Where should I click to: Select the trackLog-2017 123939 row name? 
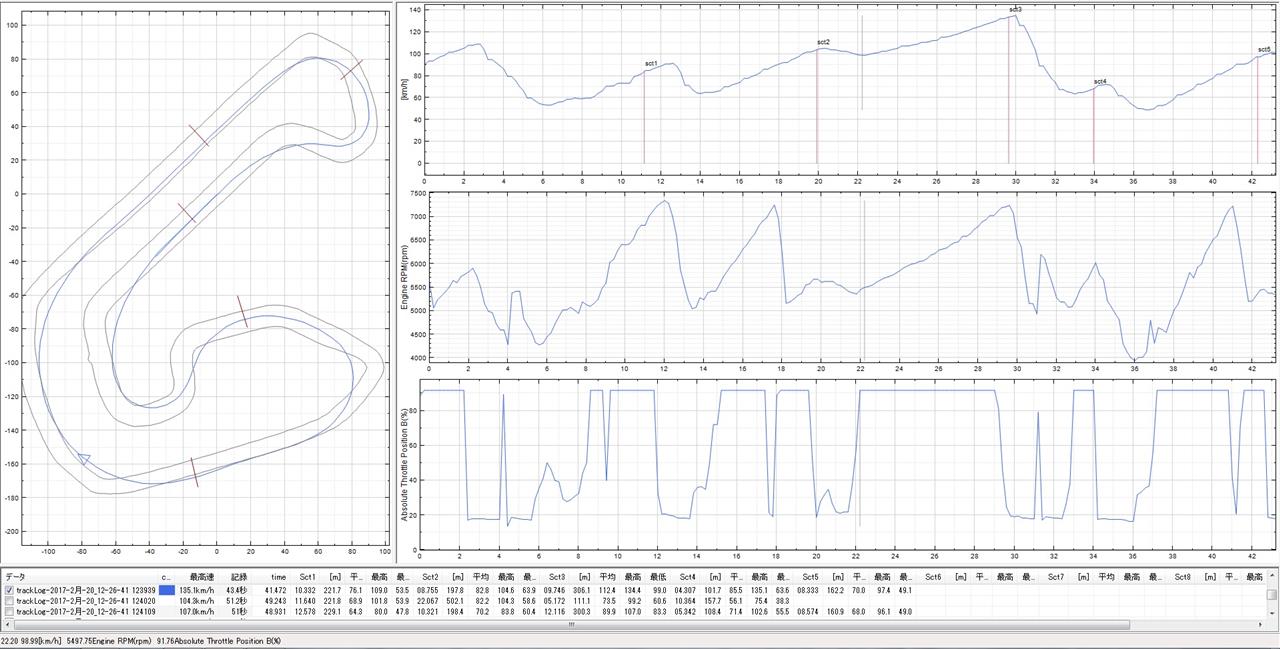86,590
